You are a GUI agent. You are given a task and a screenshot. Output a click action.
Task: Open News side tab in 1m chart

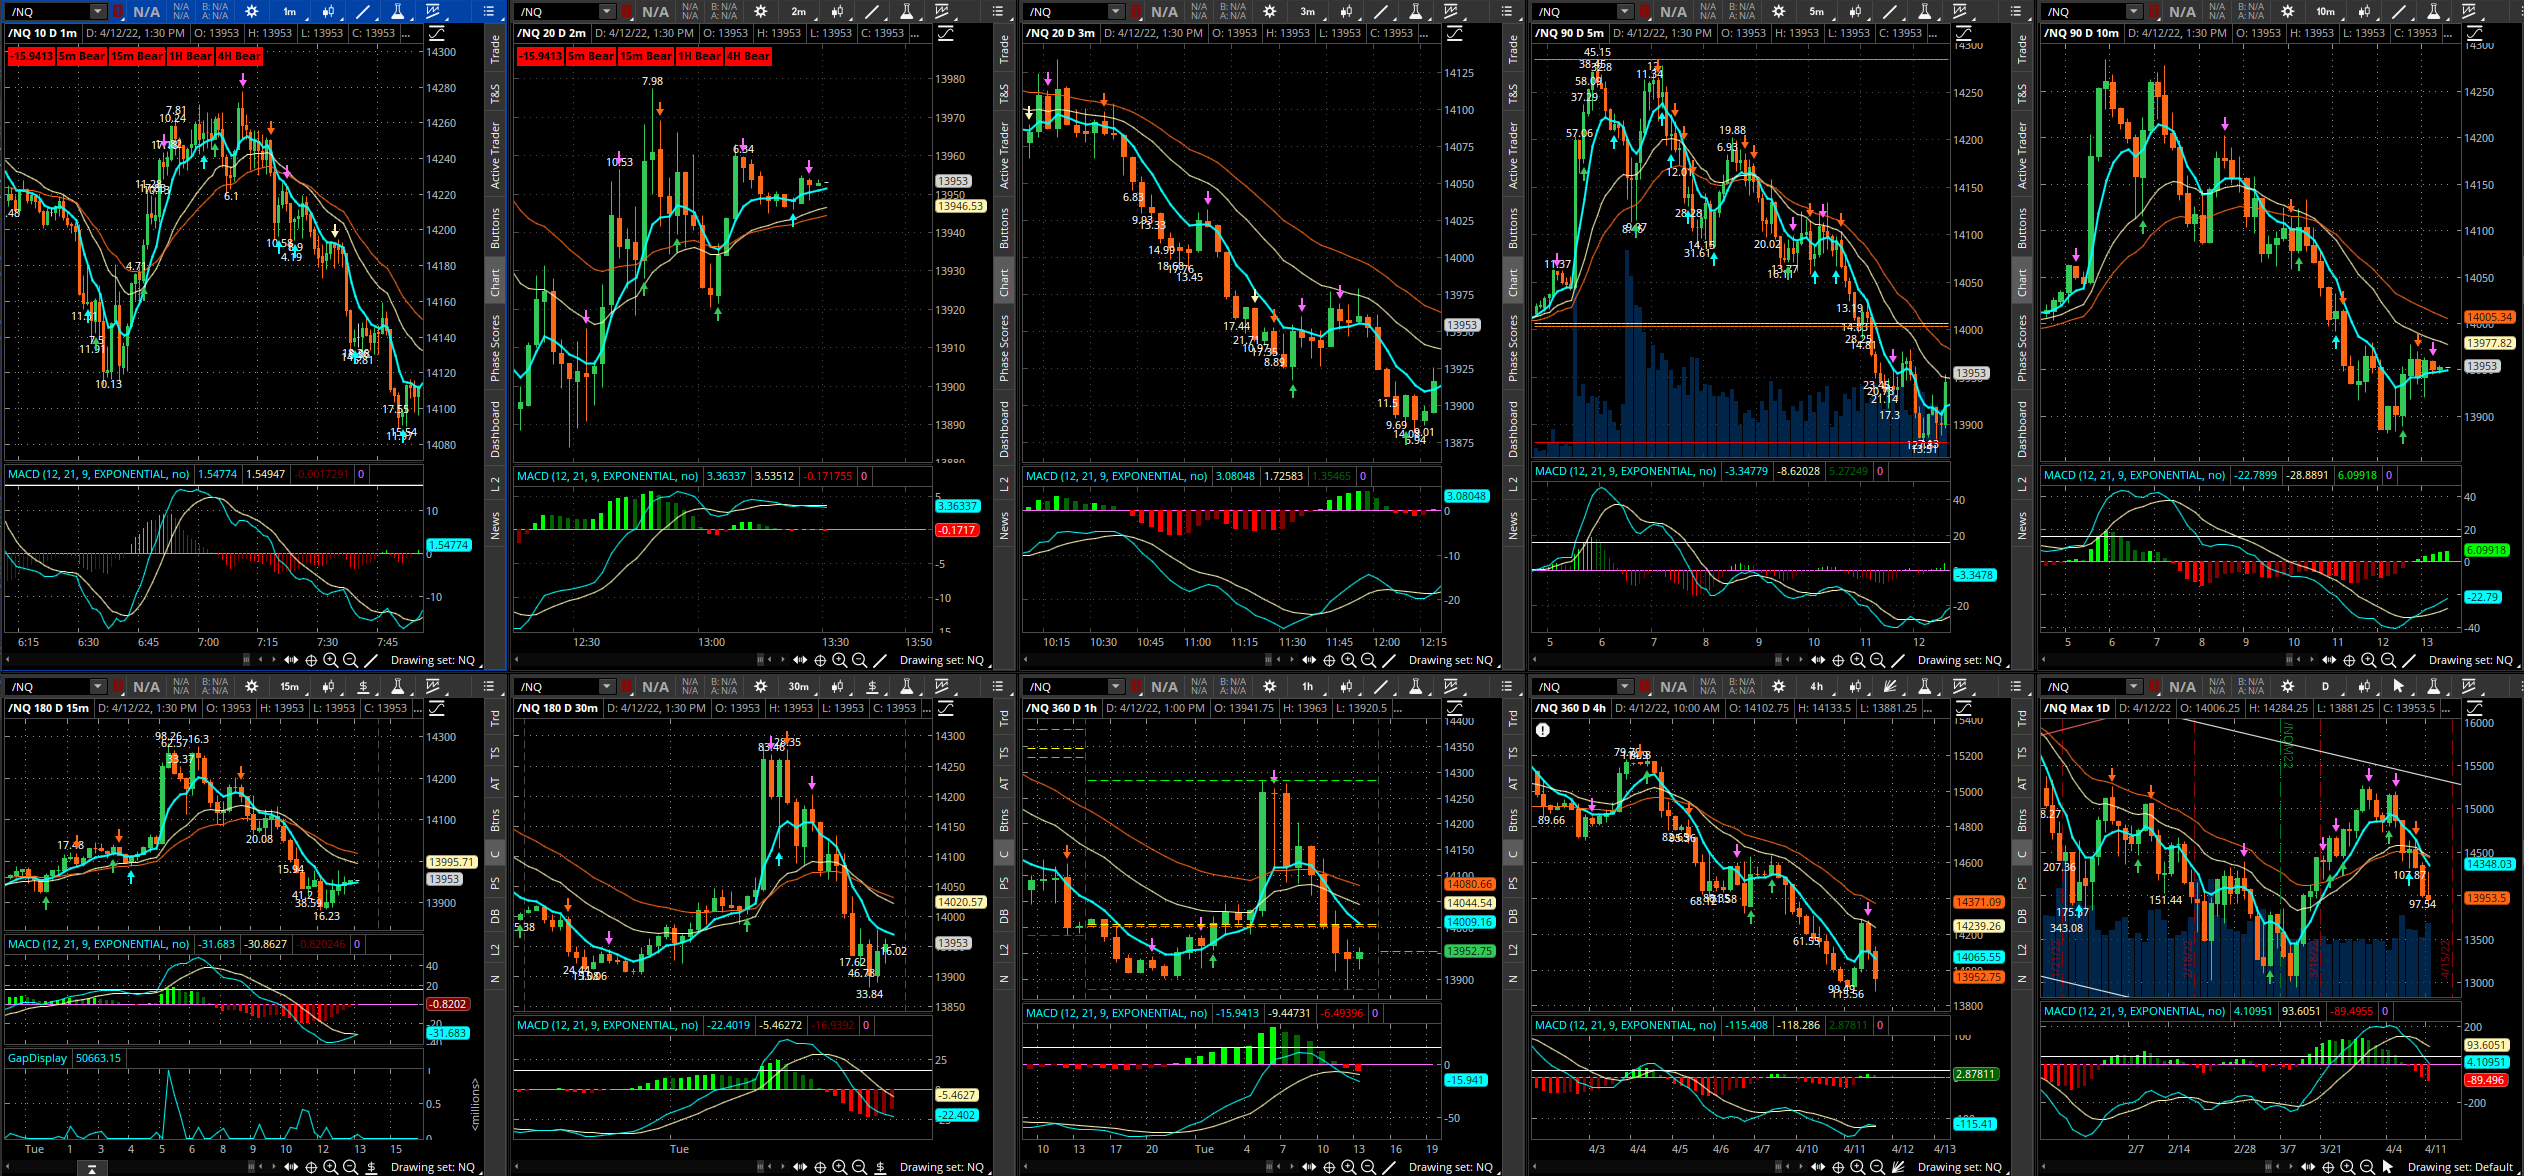[x=495, y=525]
